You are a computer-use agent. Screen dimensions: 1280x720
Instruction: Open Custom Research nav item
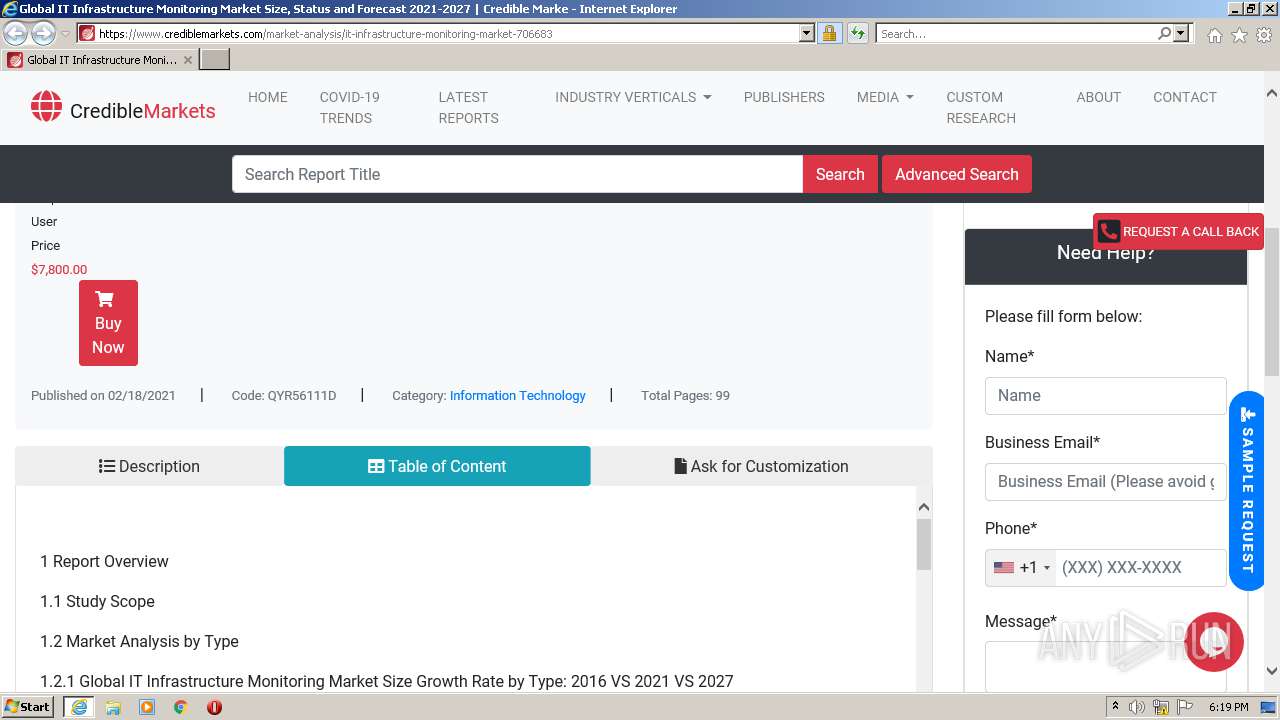(x=981, y=107)
